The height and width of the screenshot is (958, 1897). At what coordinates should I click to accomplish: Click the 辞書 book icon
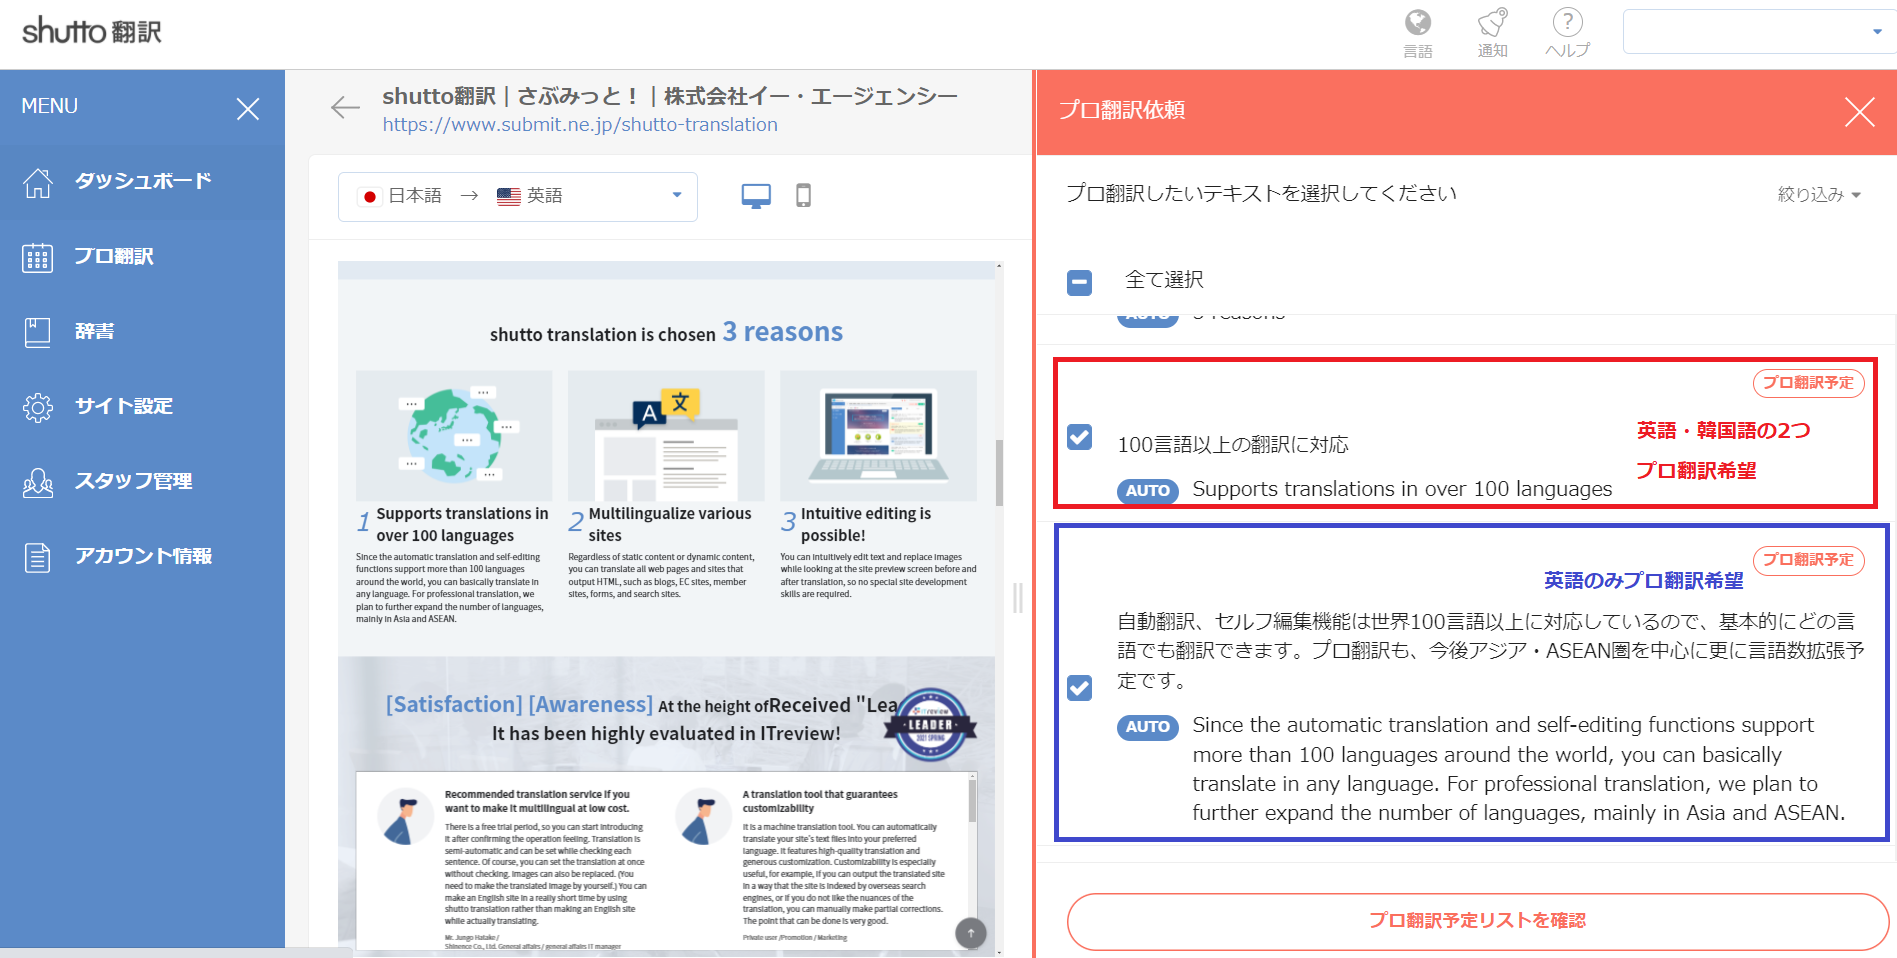click(x=38, y=332)
